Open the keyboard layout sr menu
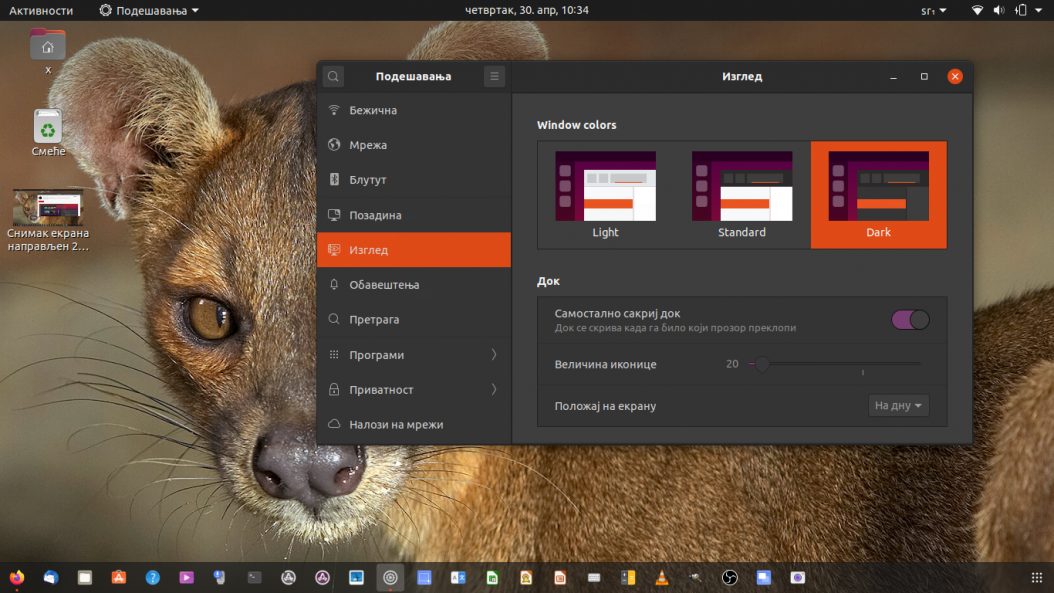Viewport: 1054px width, 593px height. 934,10
